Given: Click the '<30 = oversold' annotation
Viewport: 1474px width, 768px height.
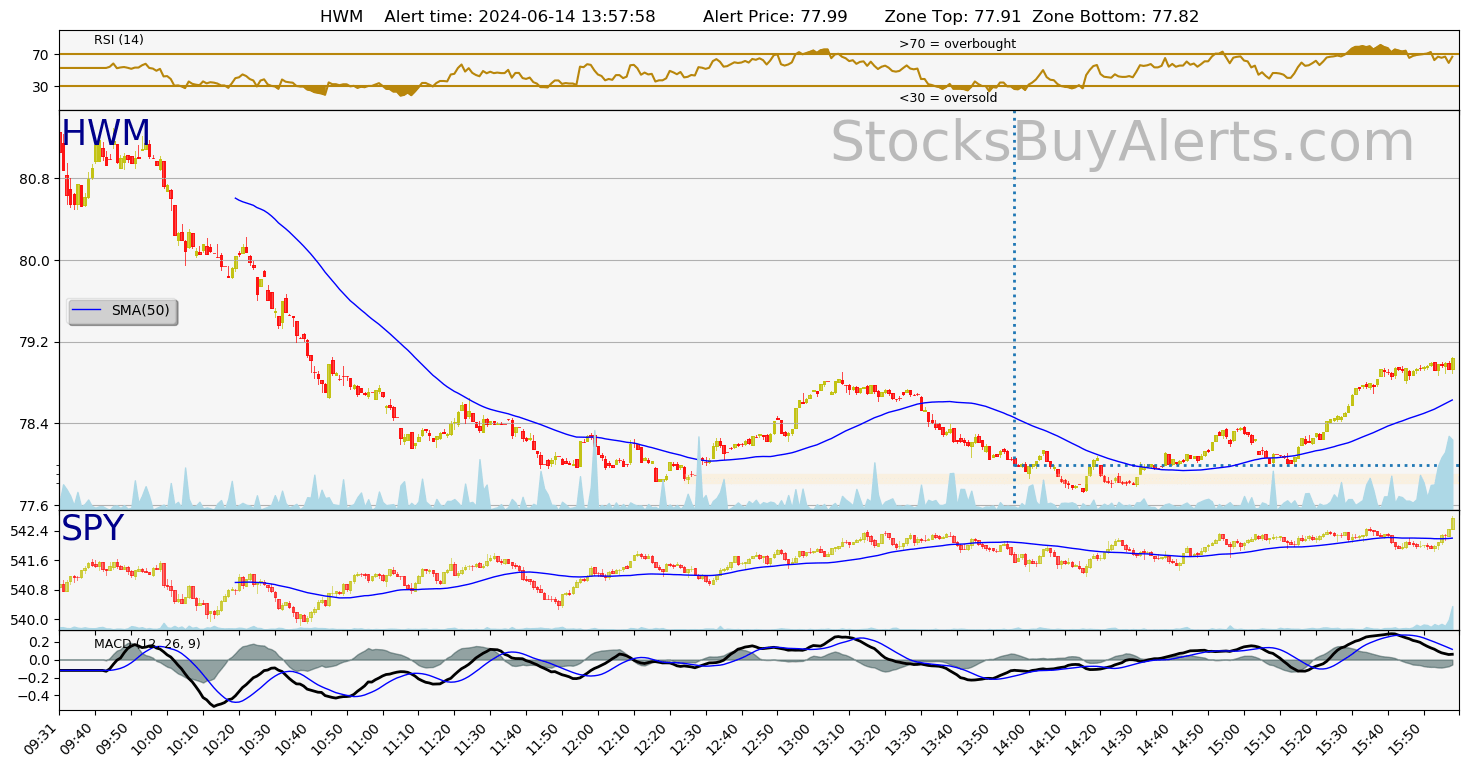Looking at the screenshot, I should click(948, 98).
